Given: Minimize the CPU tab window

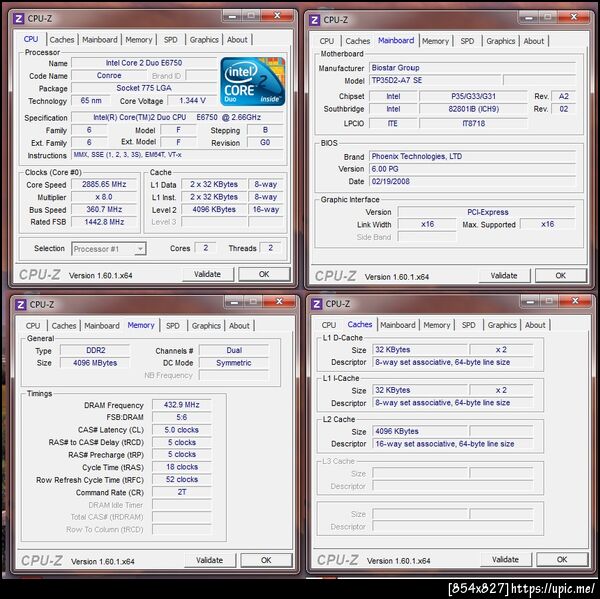Looking at the screenshot, I should (232, 16).
